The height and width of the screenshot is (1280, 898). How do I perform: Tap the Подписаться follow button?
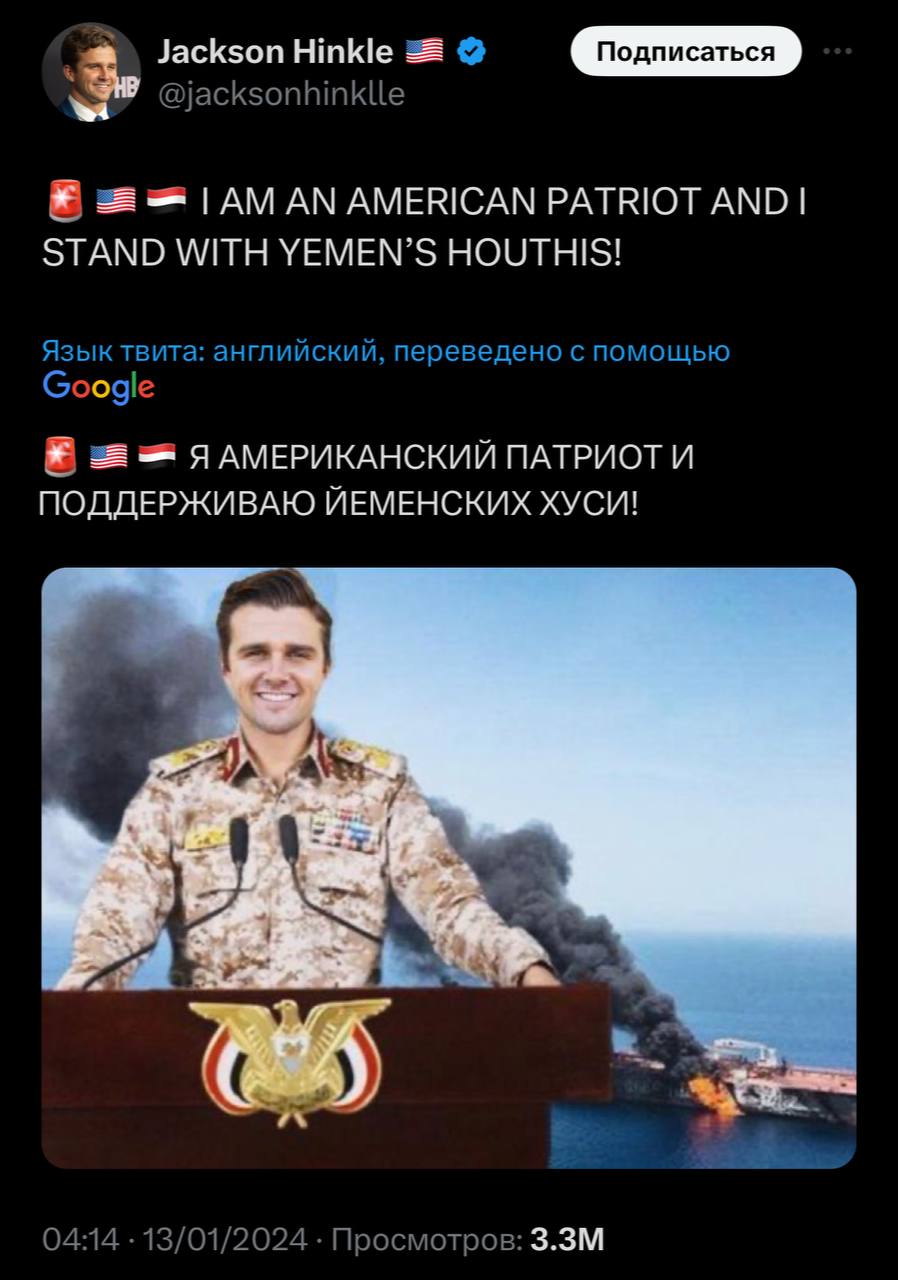click(x=686, y=52)
